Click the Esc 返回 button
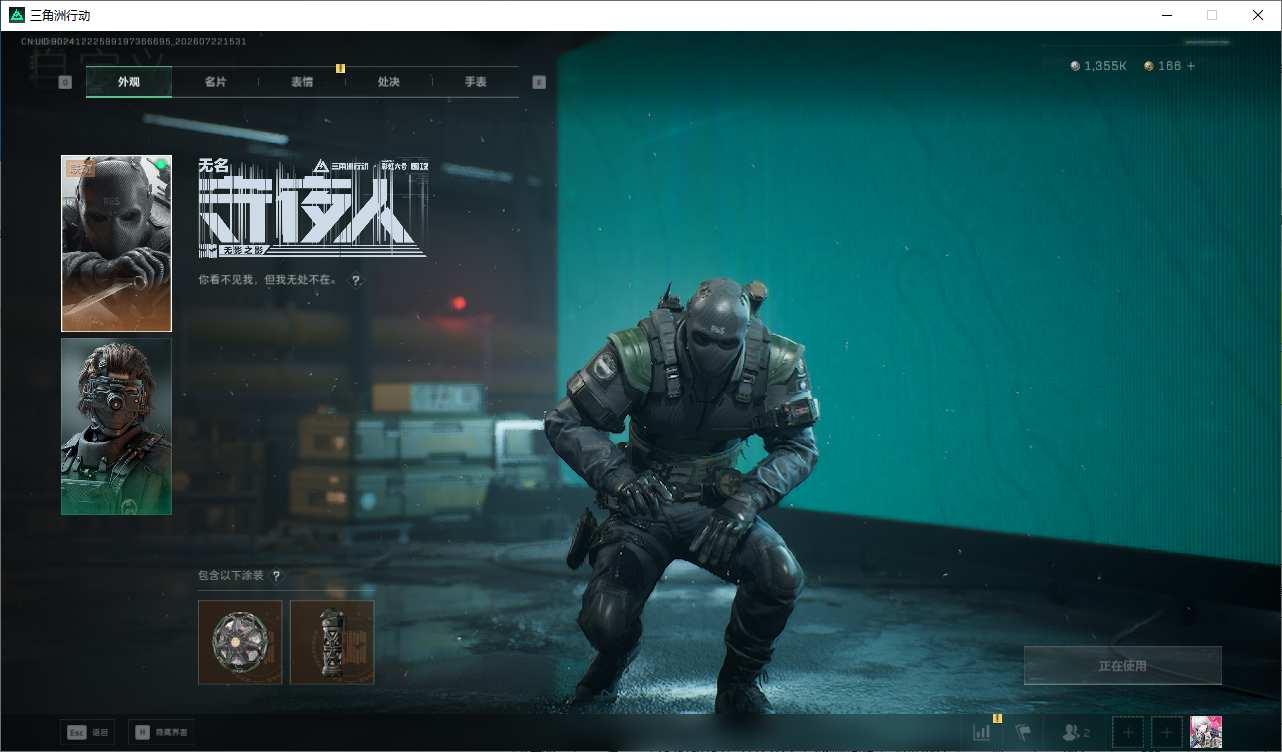The width and height of the screenshot is (1282, 752). click(87, 733)
